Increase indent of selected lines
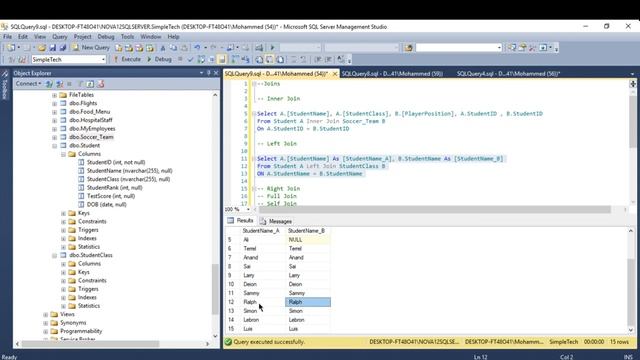This screenshot has width=640, height=360. 329,60
